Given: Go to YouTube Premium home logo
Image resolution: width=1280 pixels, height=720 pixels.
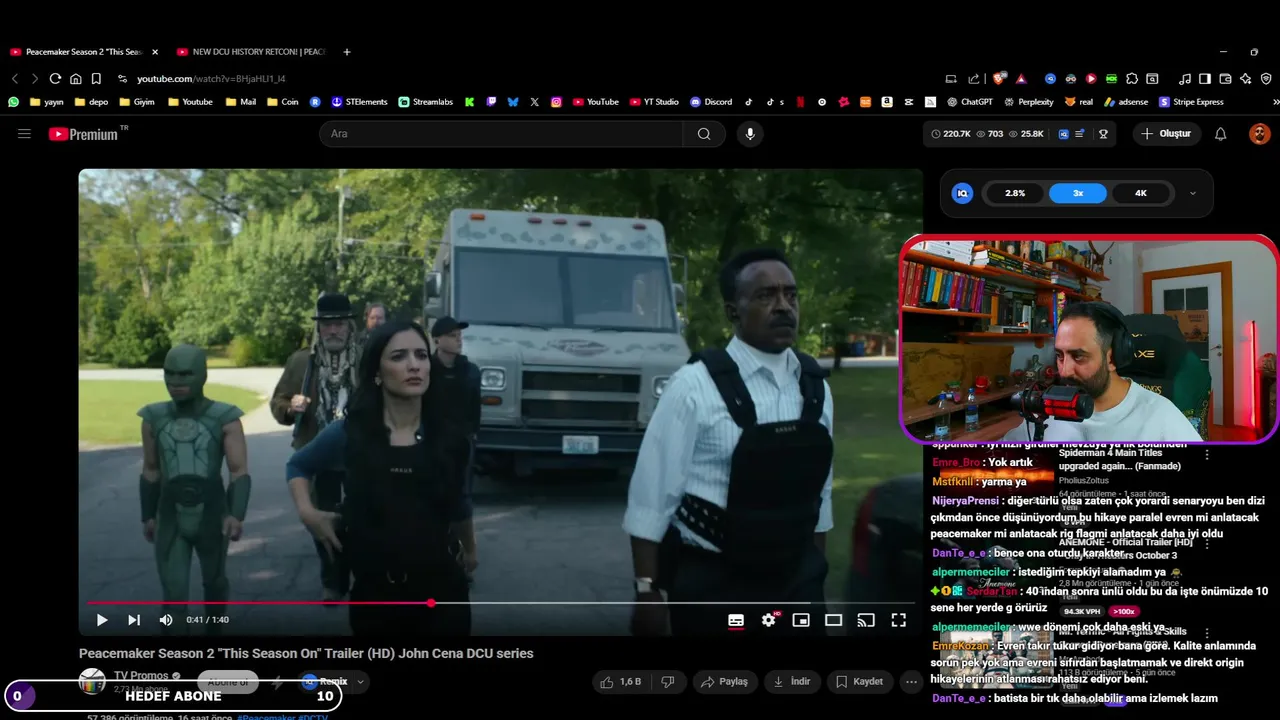Looking at the screenshot, I should 84,134.
